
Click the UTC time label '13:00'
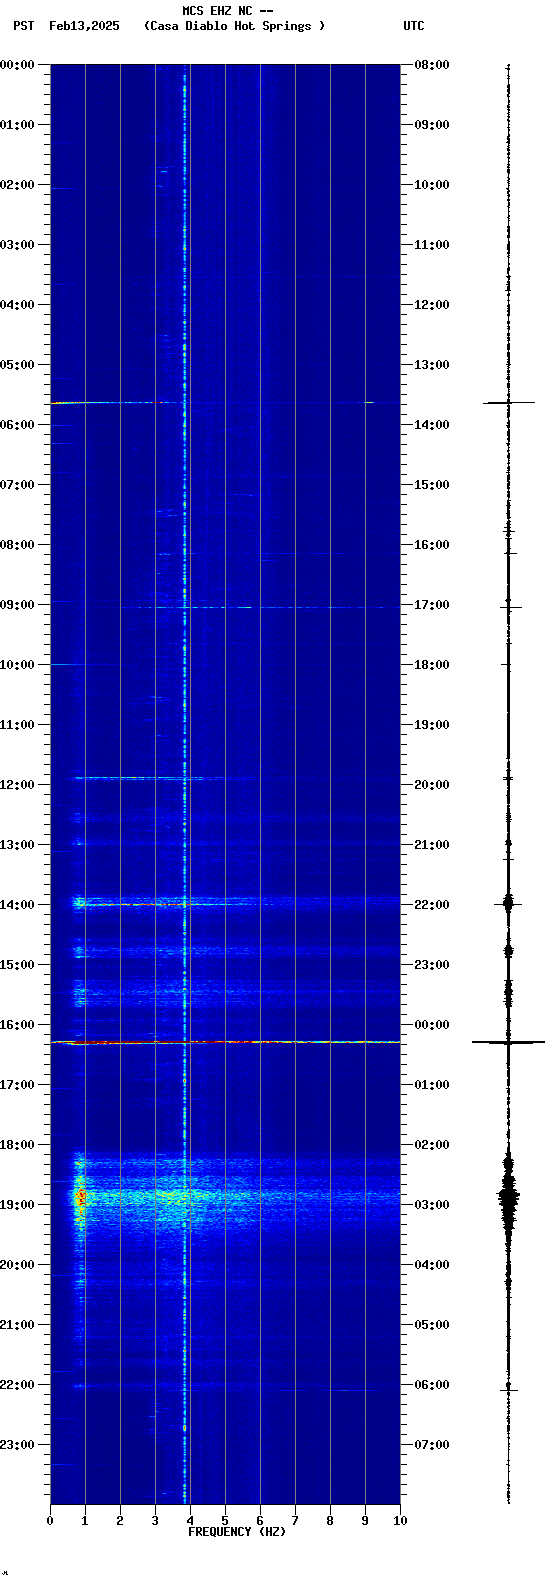432,365
